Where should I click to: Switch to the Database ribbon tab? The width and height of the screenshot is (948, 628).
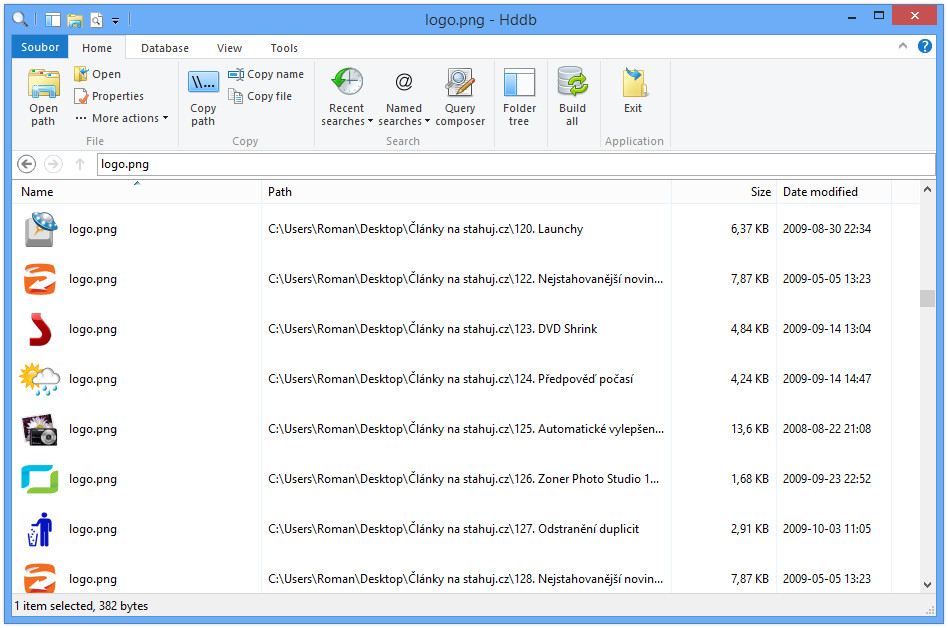pyautogui.click(x=164, y=48)
